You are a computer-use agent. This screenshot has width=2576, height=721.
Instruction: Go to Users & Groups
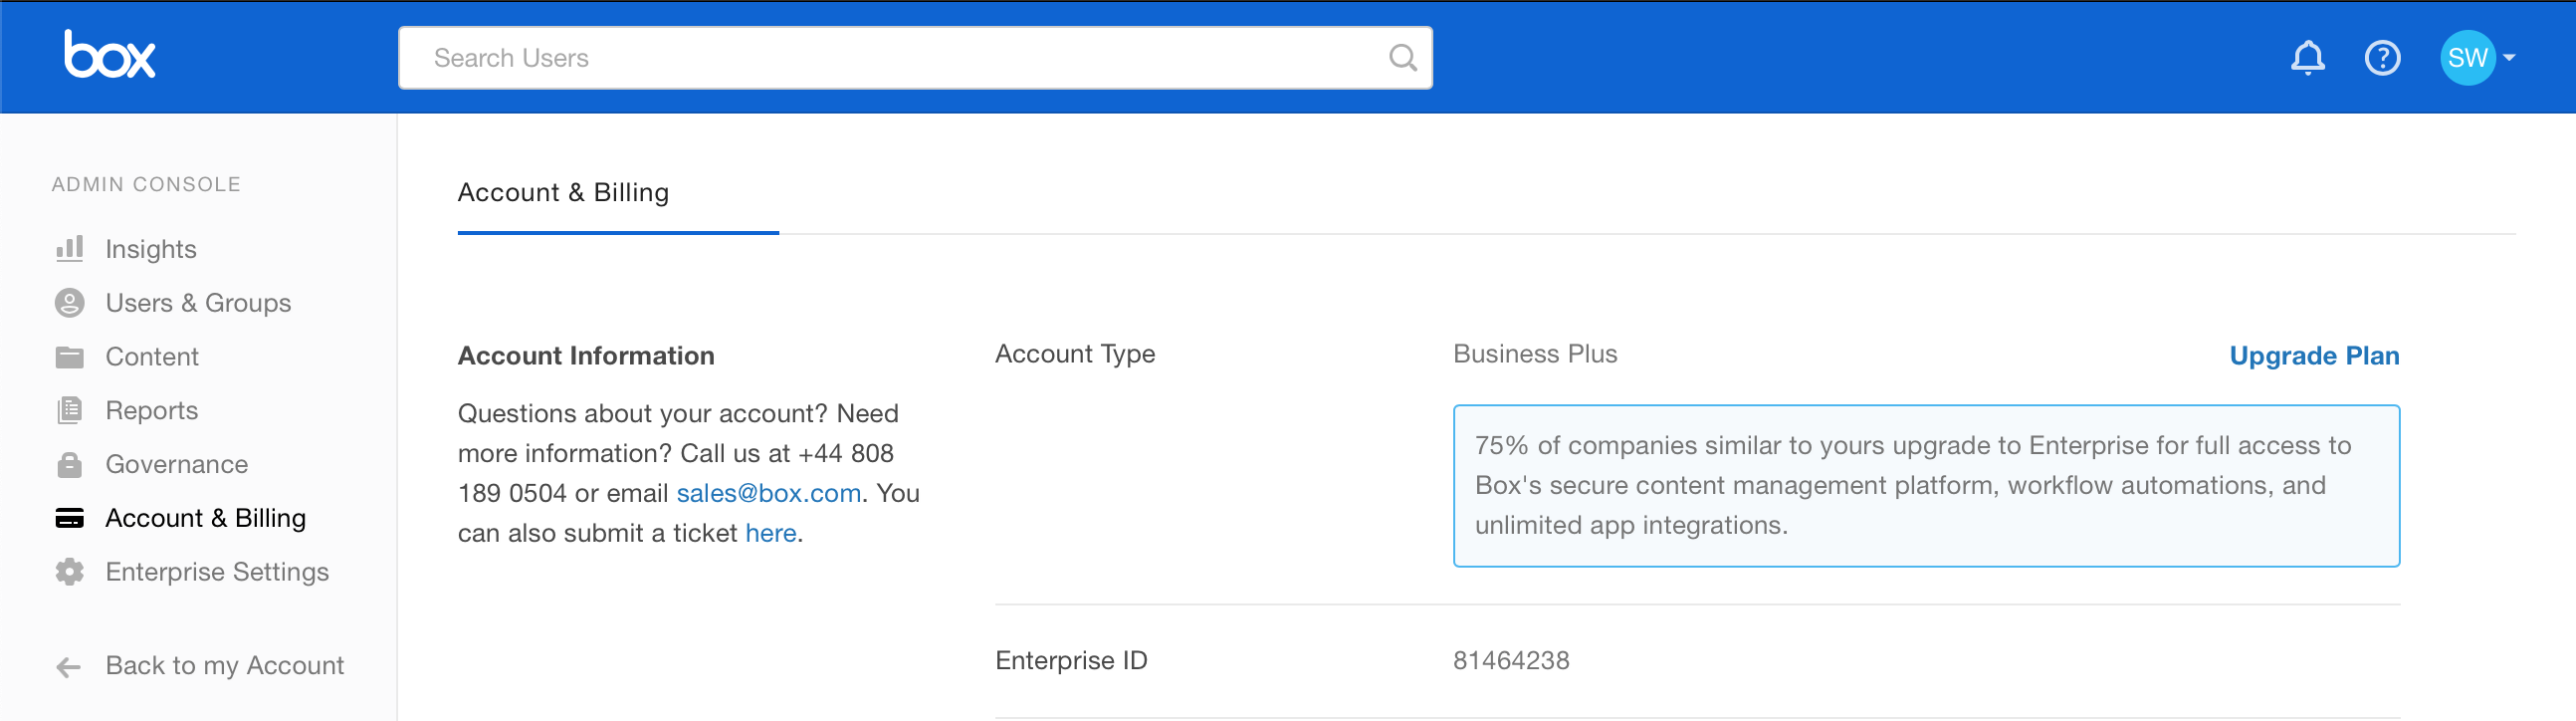coord(198,303)
